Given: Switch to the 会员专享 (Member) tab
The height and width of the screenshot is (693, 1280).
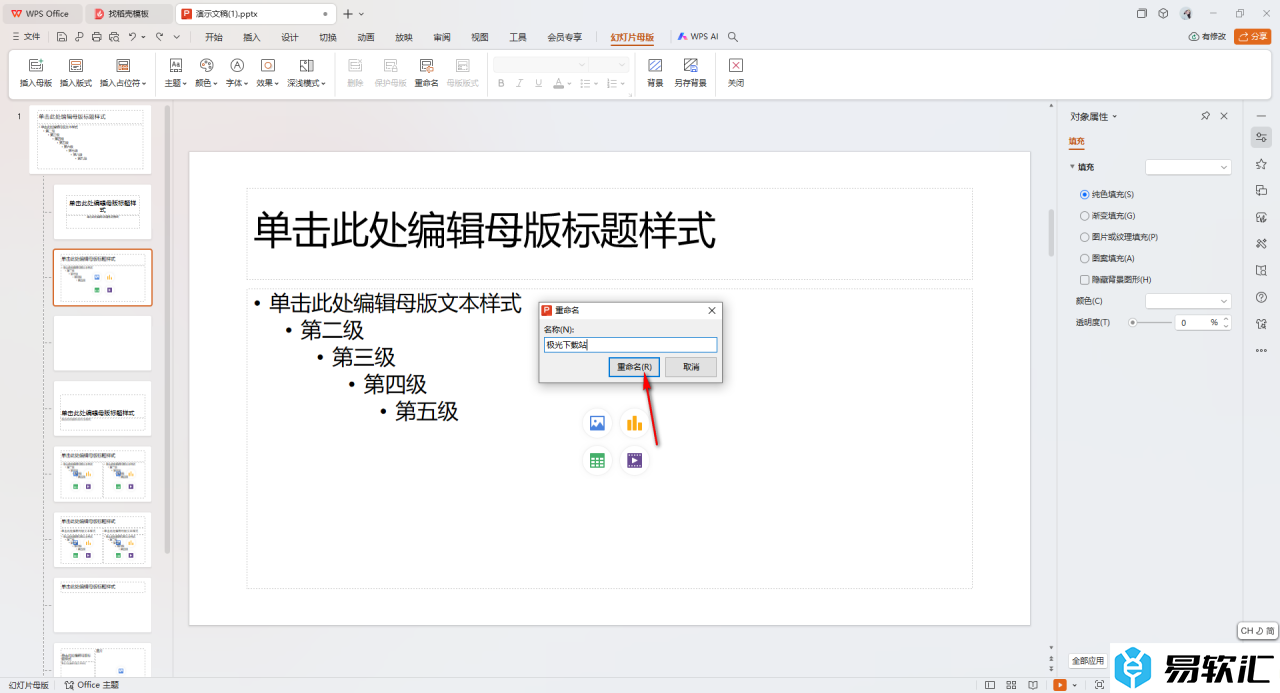Looking at the screenshot, I should (x=565, y=37).
